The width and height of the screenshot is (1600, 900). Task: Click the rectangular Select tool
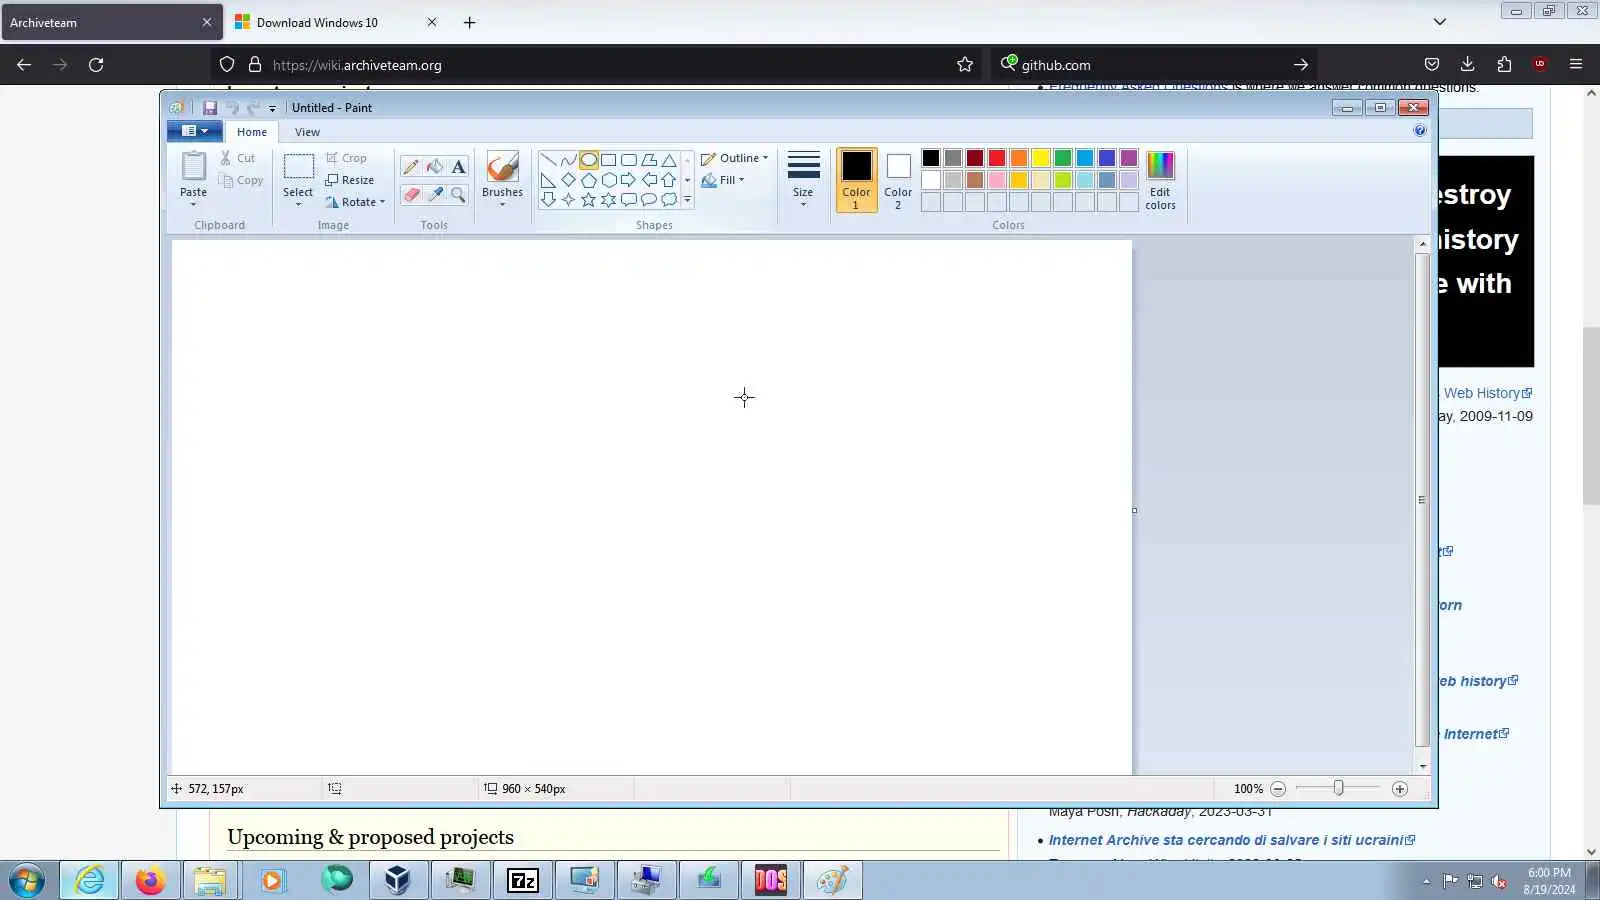(x=298, y=167)
